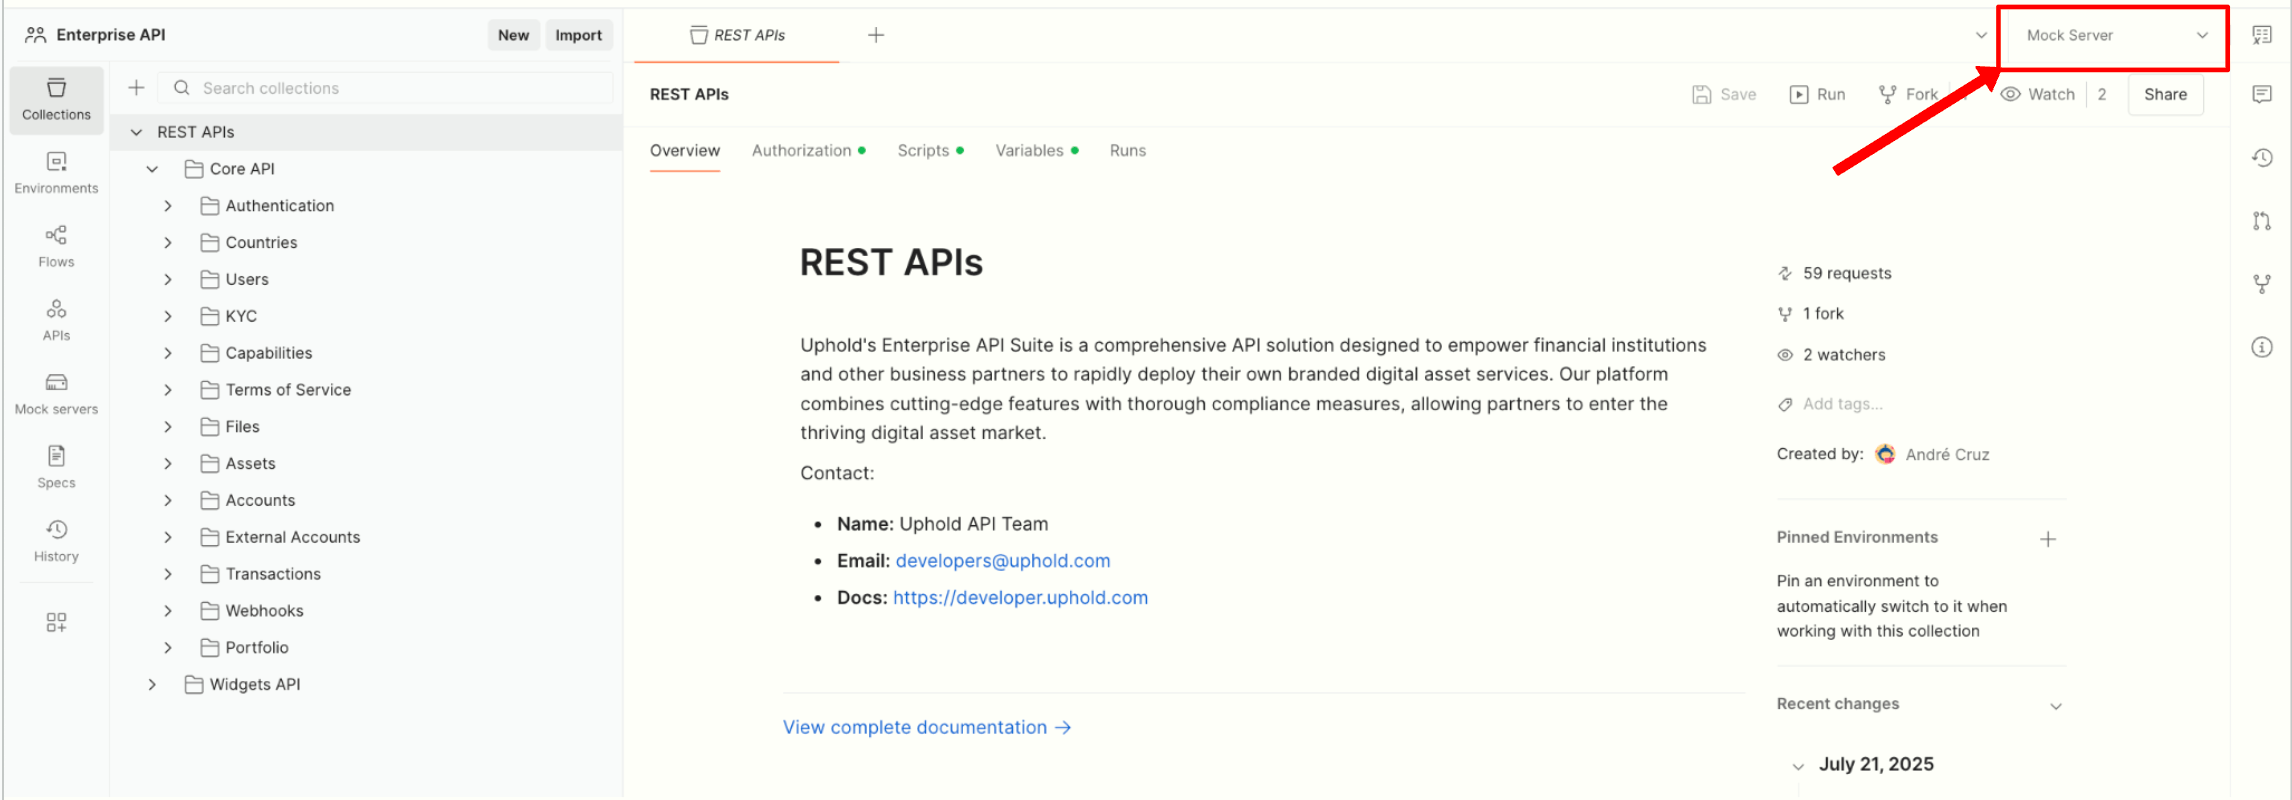This screenshot has width=2292, height=800.
Task: Select the Transactions folder
Action: tap(273, 574)
